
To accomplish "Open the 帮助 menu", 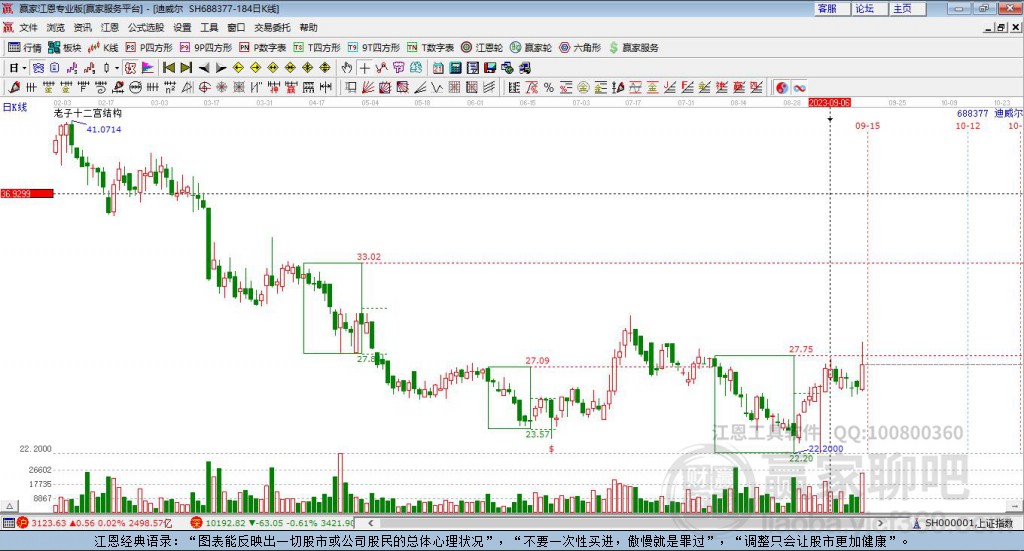I will [x=308, y=27].
